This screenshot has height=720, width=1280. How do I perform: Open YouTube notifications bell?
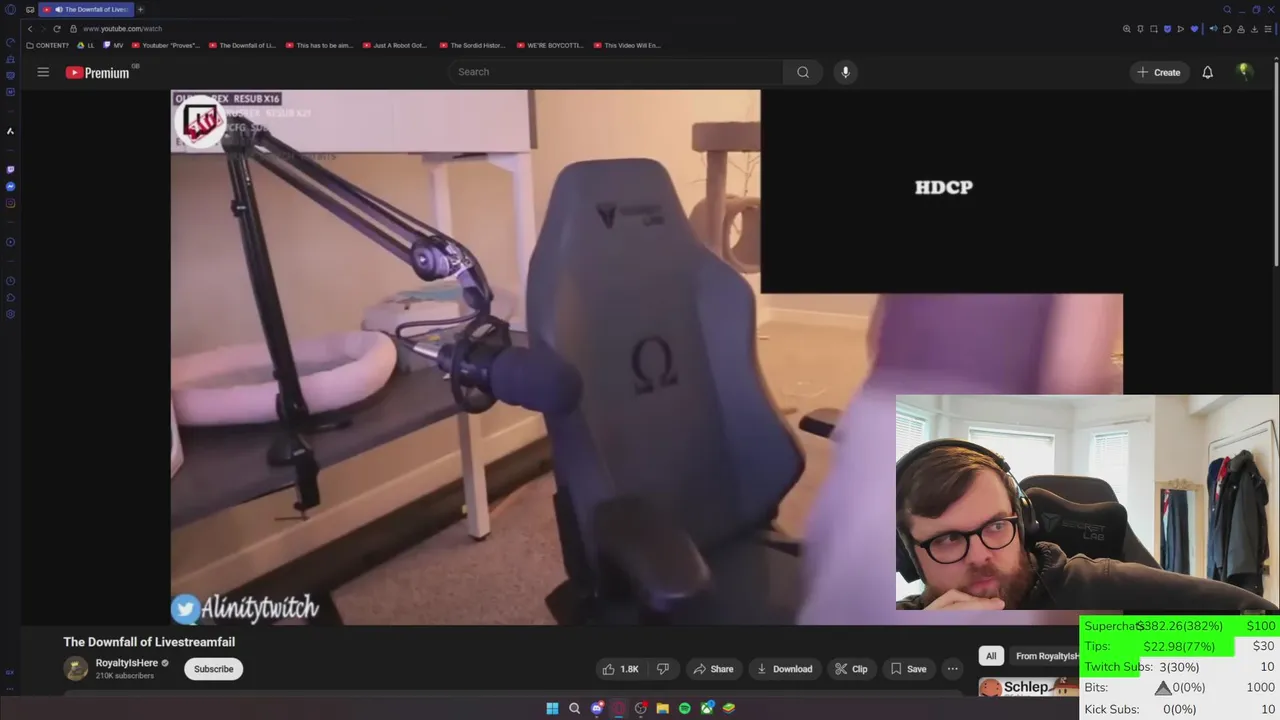tap(1207, 72)
